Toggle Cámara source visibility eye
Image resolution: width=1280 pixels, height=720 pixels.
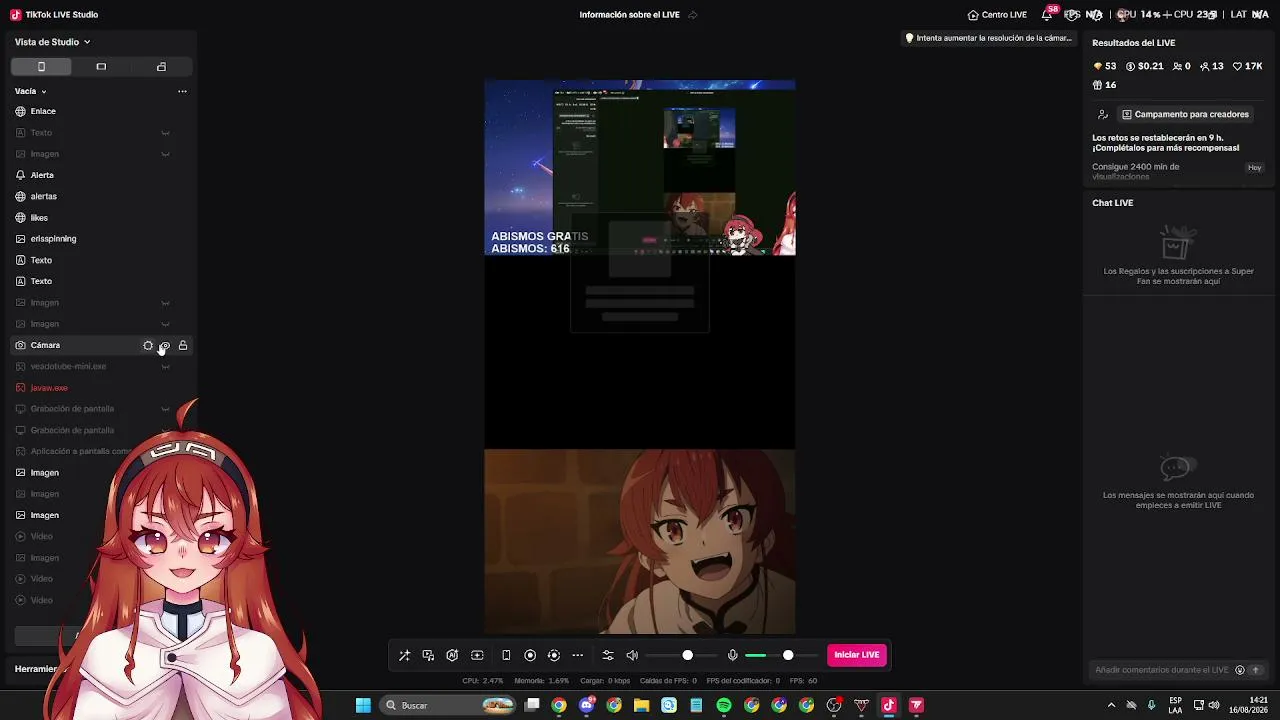(165, 346)
